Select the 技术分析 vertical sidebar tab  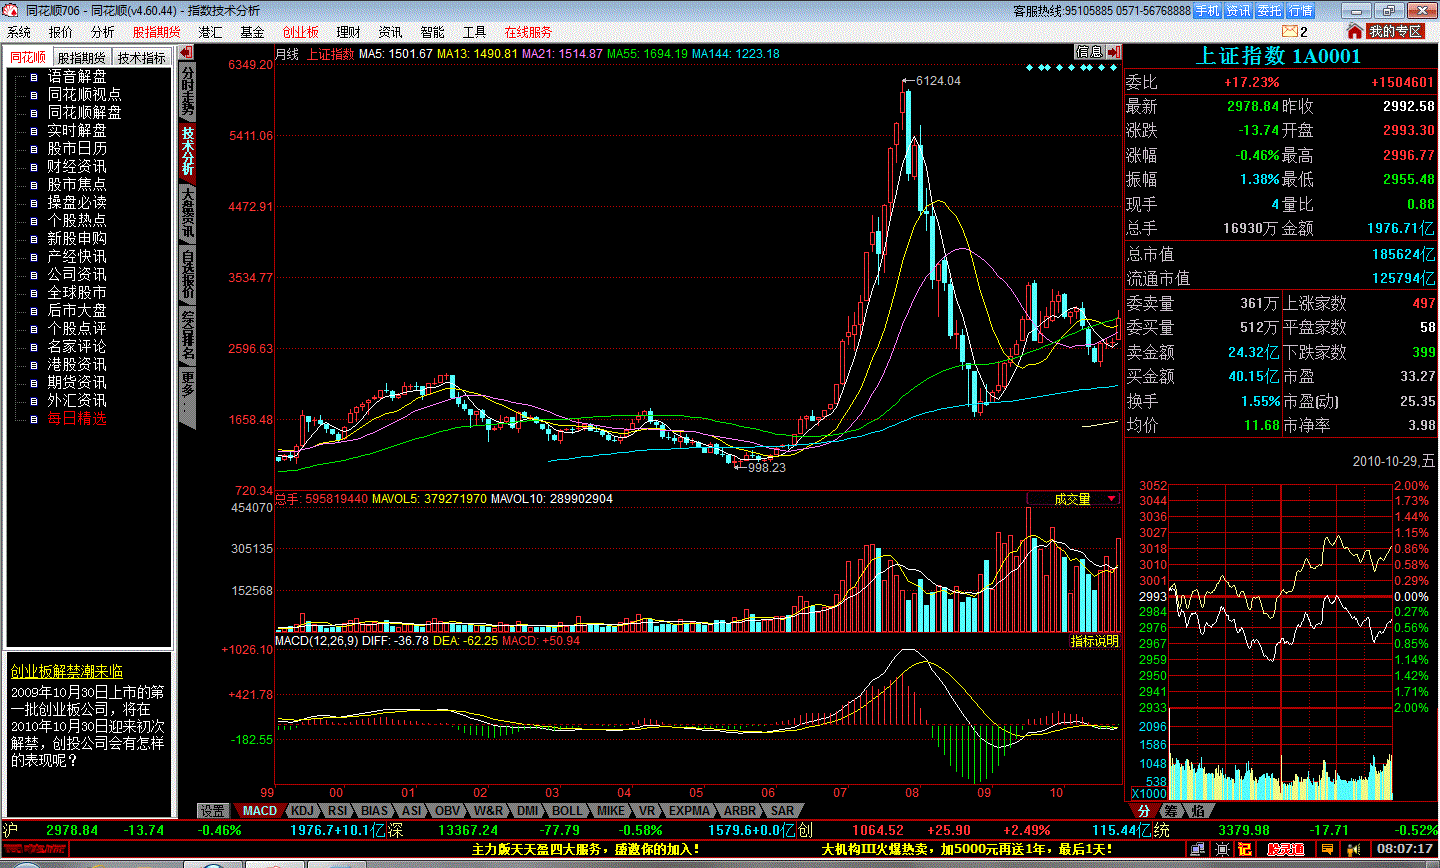tap(187, 151)
